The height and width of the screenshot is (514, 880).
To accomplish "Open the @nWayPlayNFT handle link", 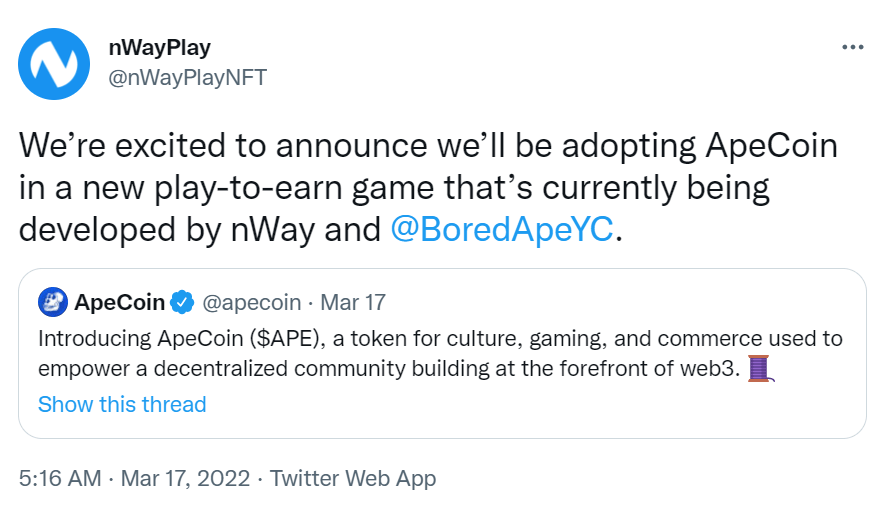I will pos(185,76).
